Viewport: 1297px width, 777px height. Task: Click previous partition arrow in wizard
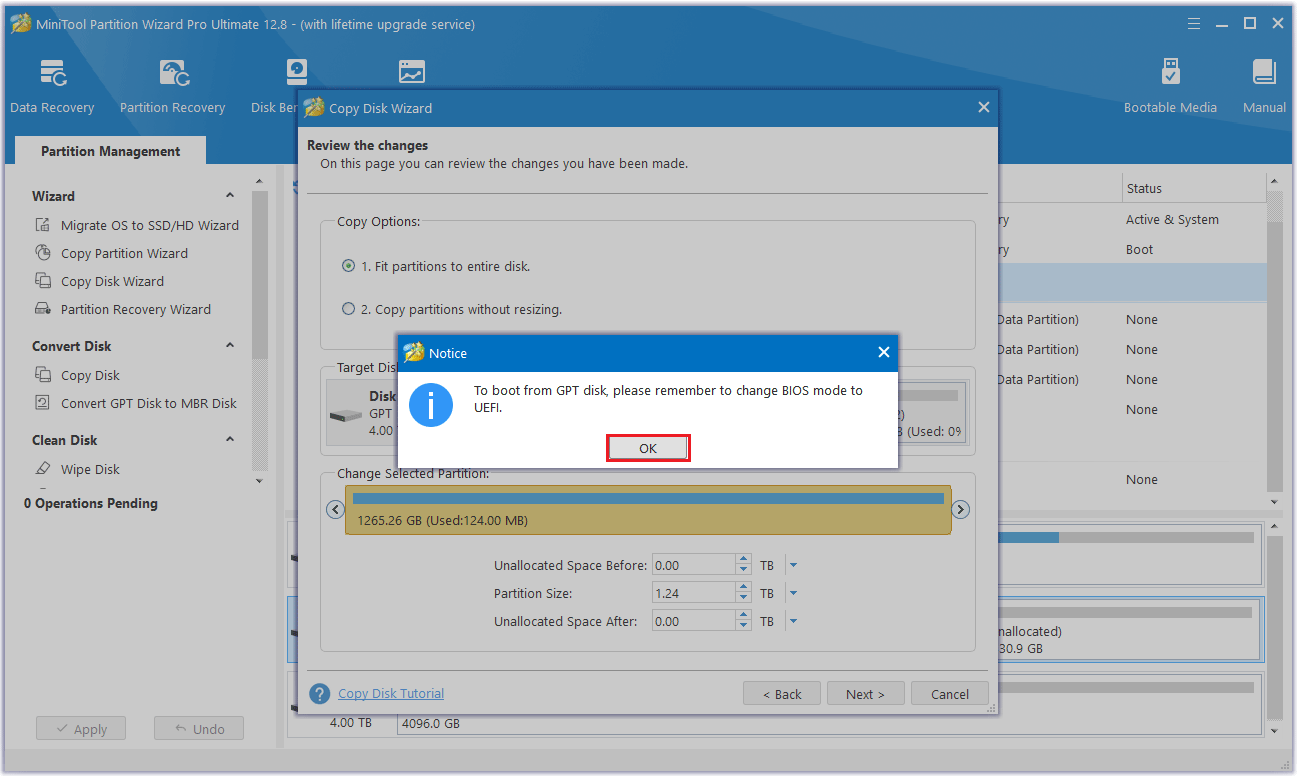pos(335,510)
